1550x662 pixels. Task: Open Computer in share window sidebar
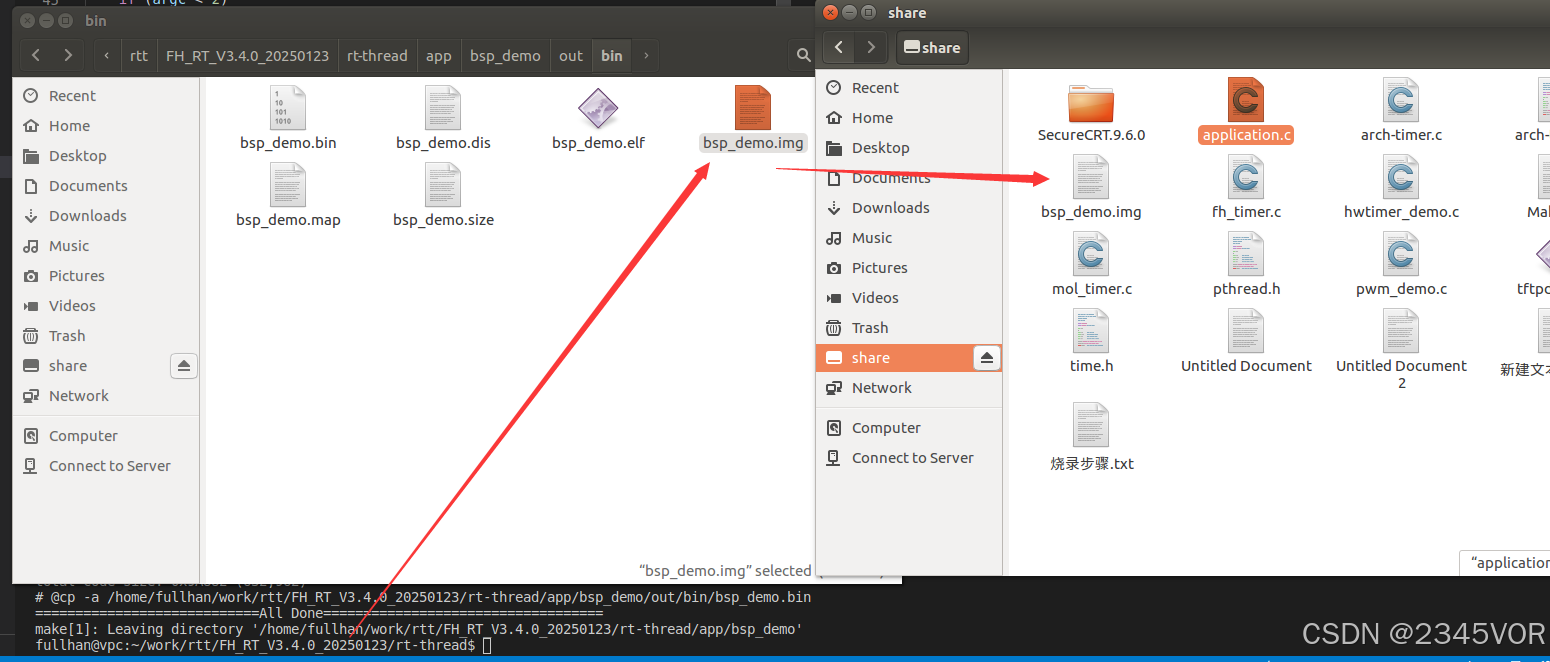(x=909, y=428)
